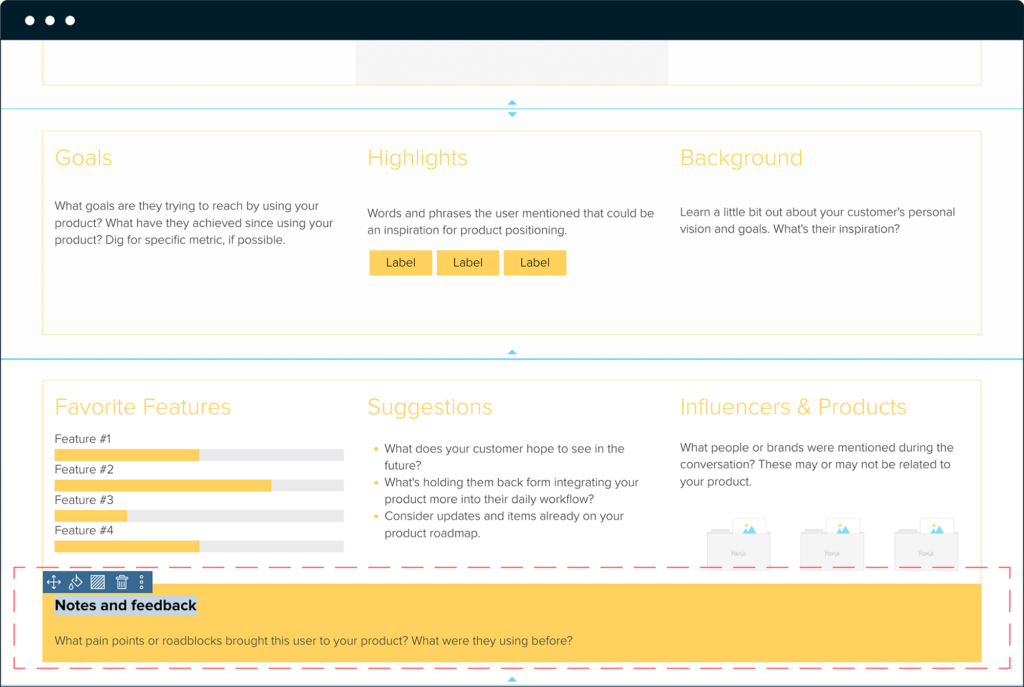Screen dimensions: 1024x687
Task: Click the up arrow on the bottom divider
Action: point(512,678)
